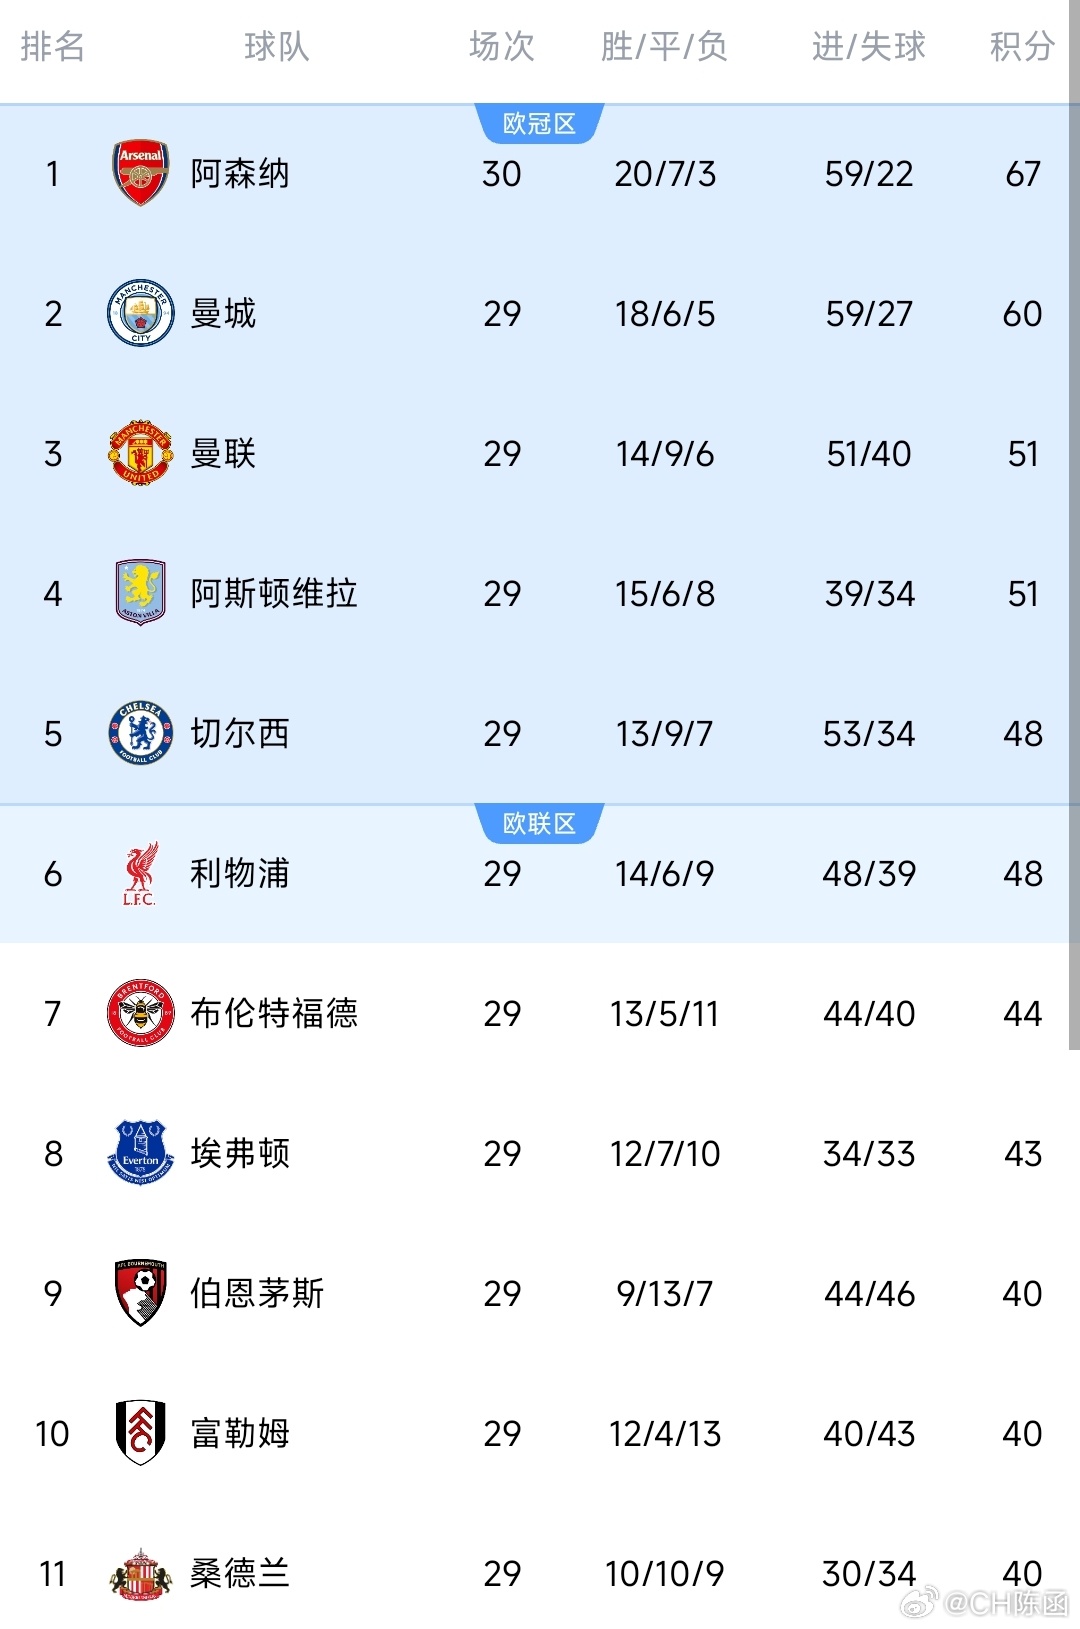Screen dimensions: 1080x1629
Task: Open team name 阿森纳
Action: tap(240, 174)
